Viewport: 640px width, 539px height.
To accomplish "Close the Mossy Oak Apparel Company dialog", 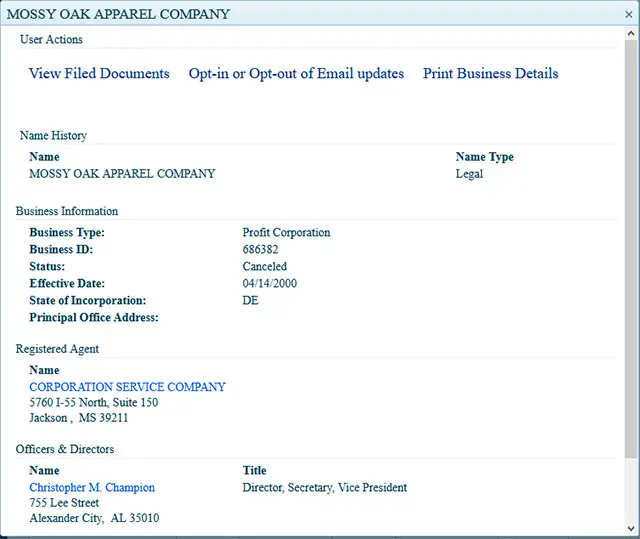I will 629,14.
